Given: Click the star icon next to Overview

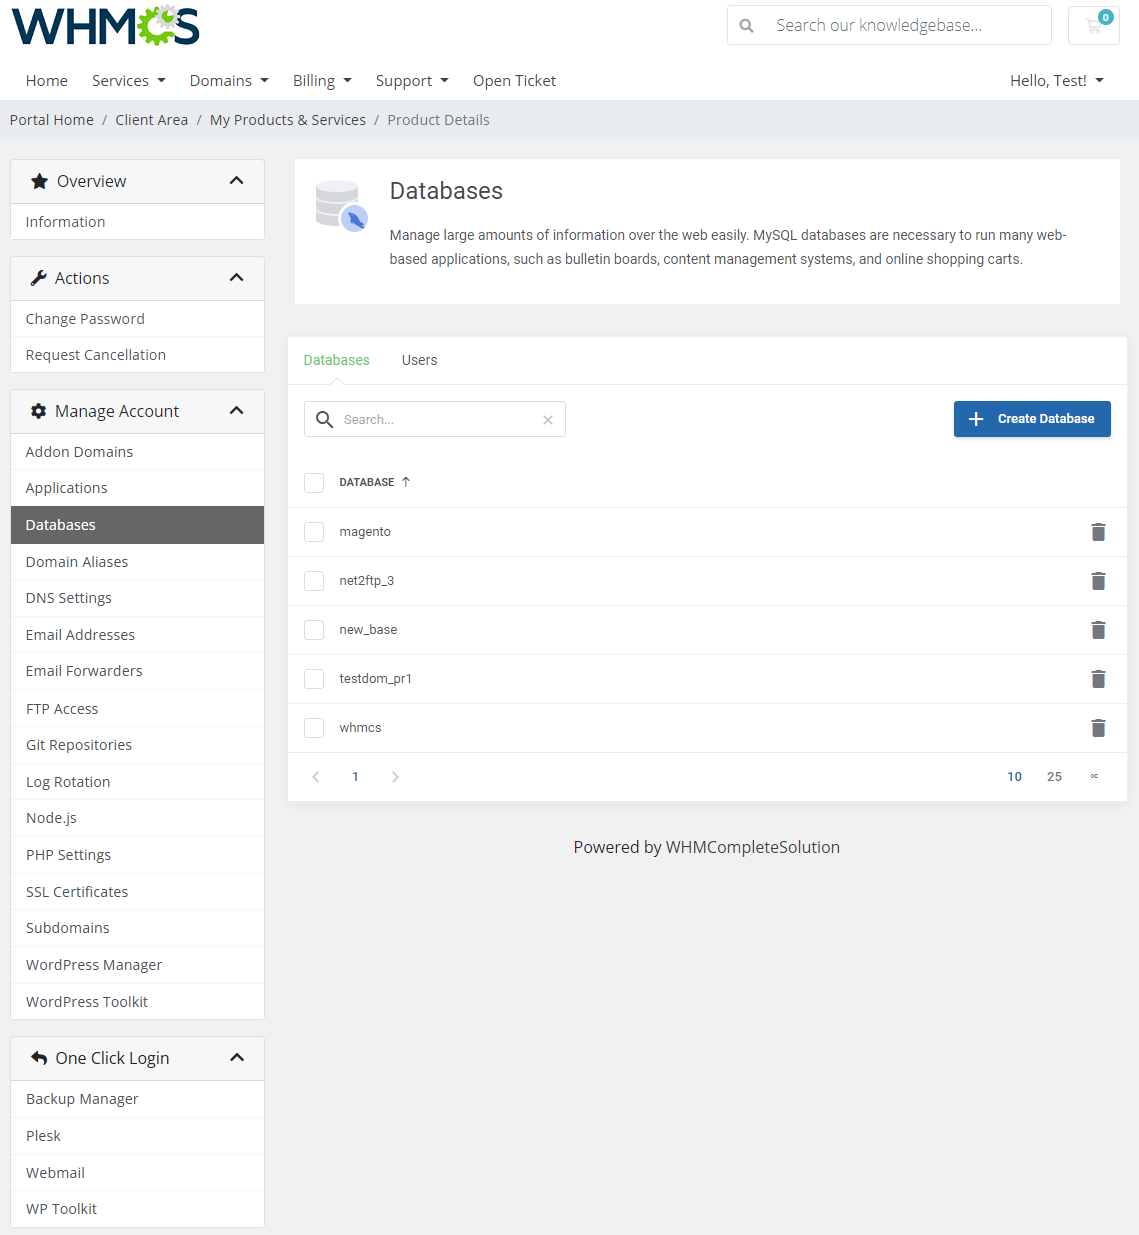Looking at the screenshot, I should coord(39,181).
